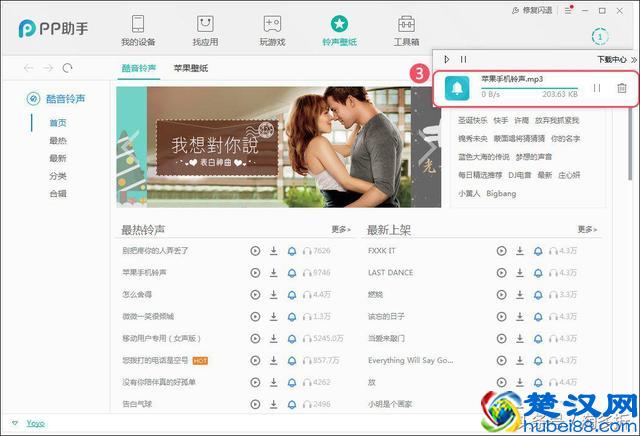Open the 找应用 app store section
This screenshot has width=640, height=436.
[x=205, y=30]
